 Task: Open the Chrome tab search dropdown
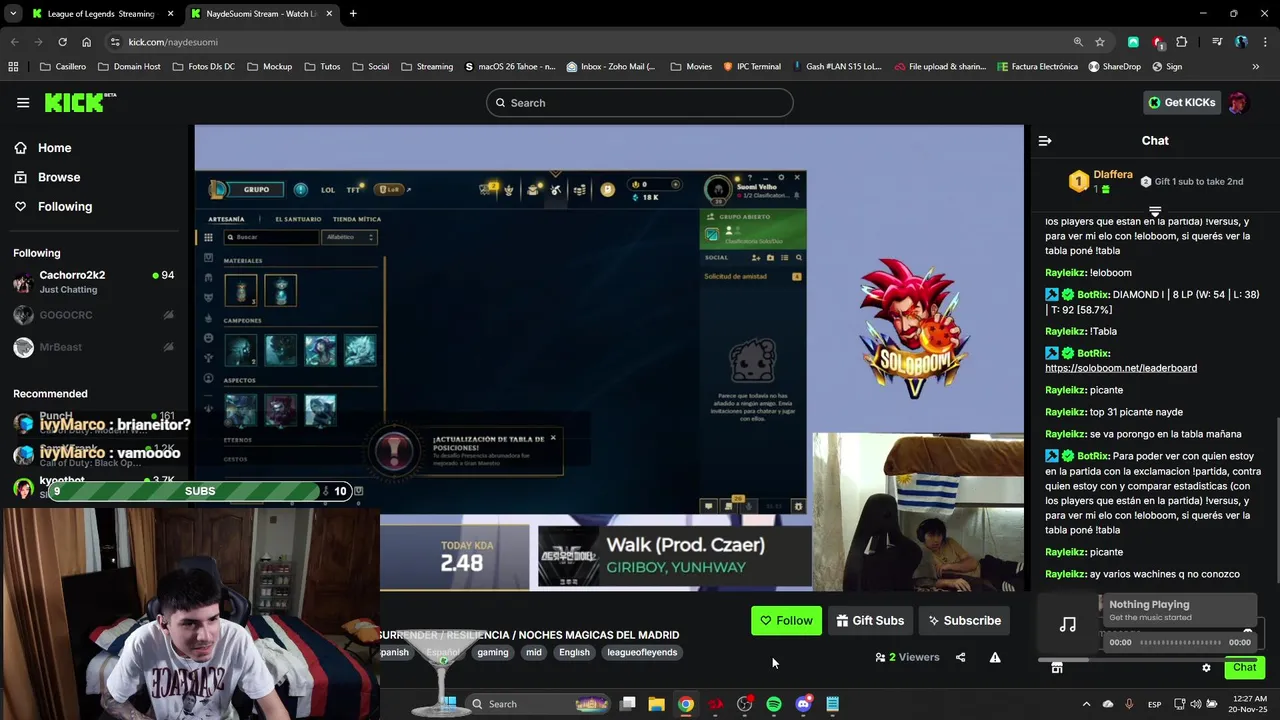(x=14, y=14)
